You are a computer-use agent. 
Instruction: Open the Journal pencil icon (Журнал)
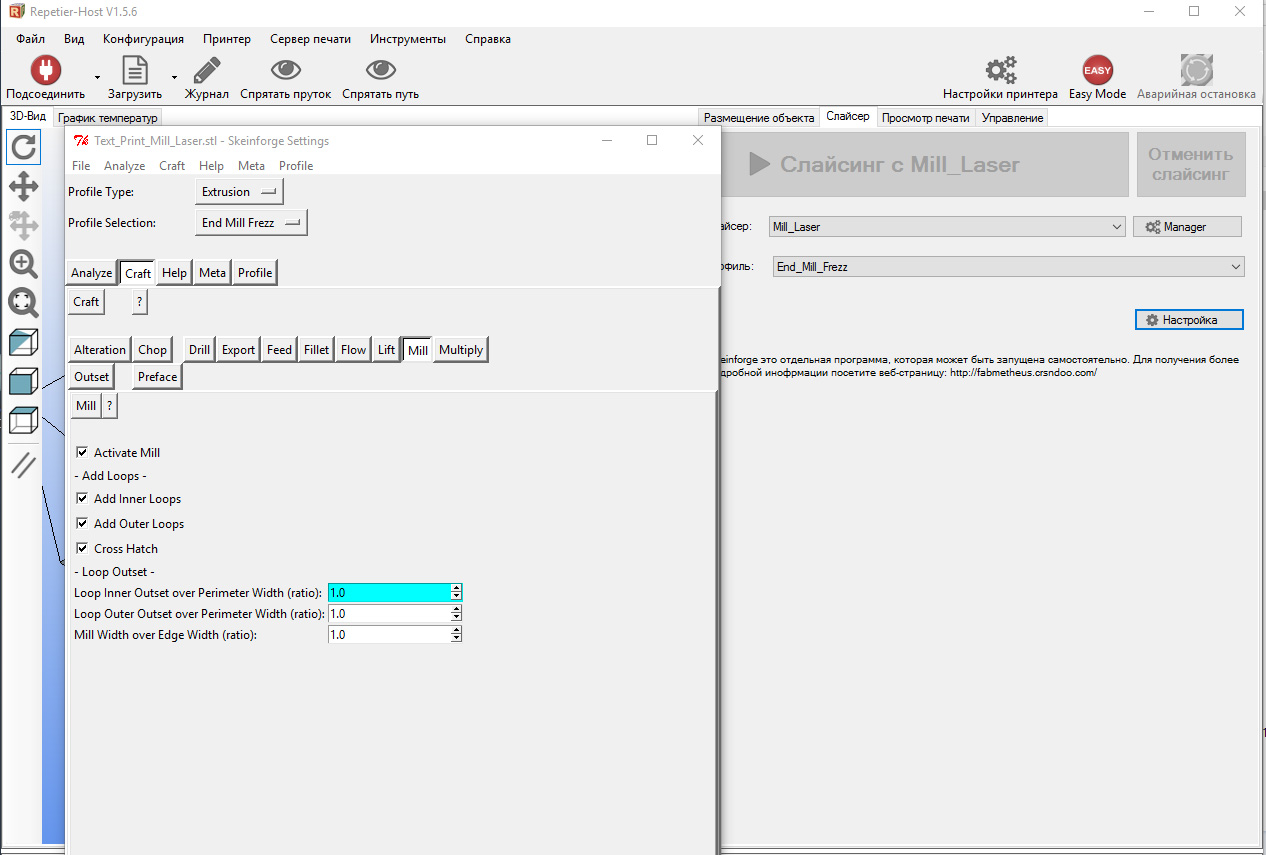[x=207, y=70]
